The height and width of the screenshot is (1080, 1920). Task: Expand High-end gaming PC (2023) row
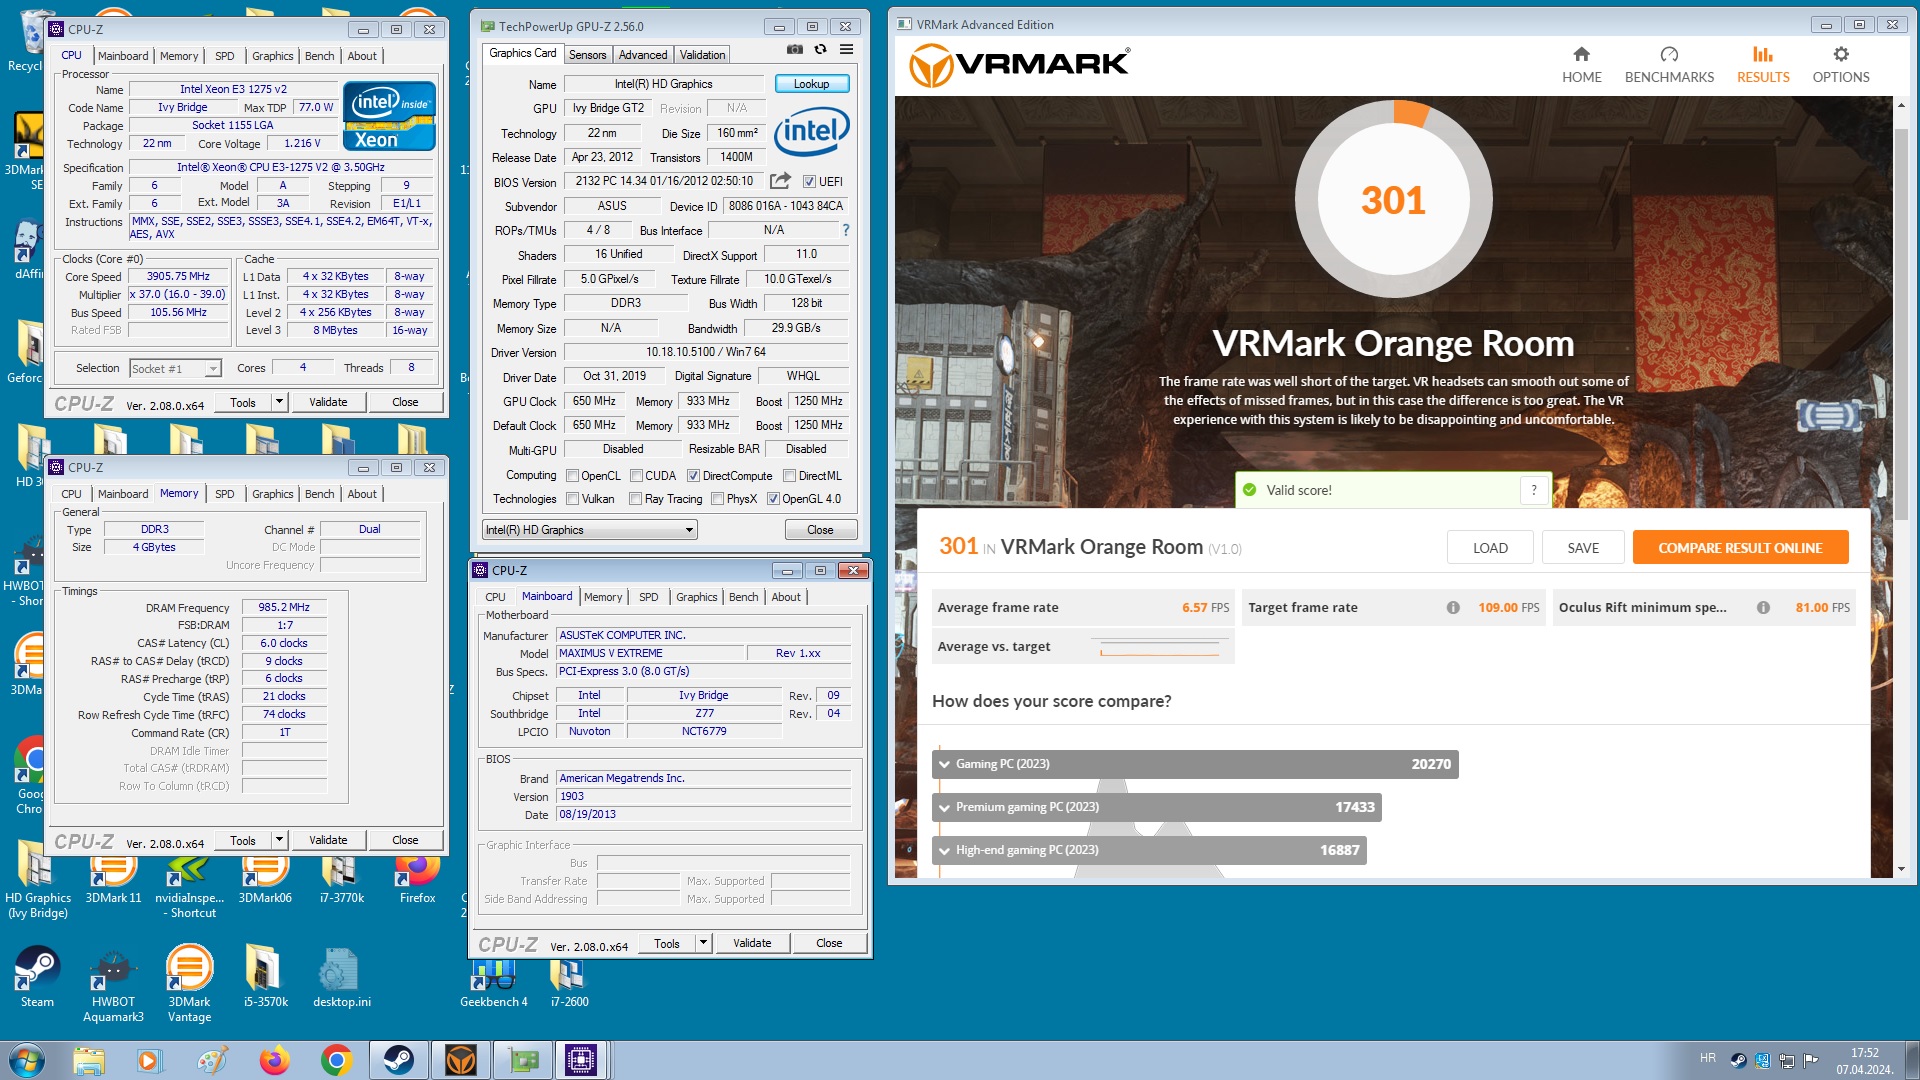[x=1149, y=850]
